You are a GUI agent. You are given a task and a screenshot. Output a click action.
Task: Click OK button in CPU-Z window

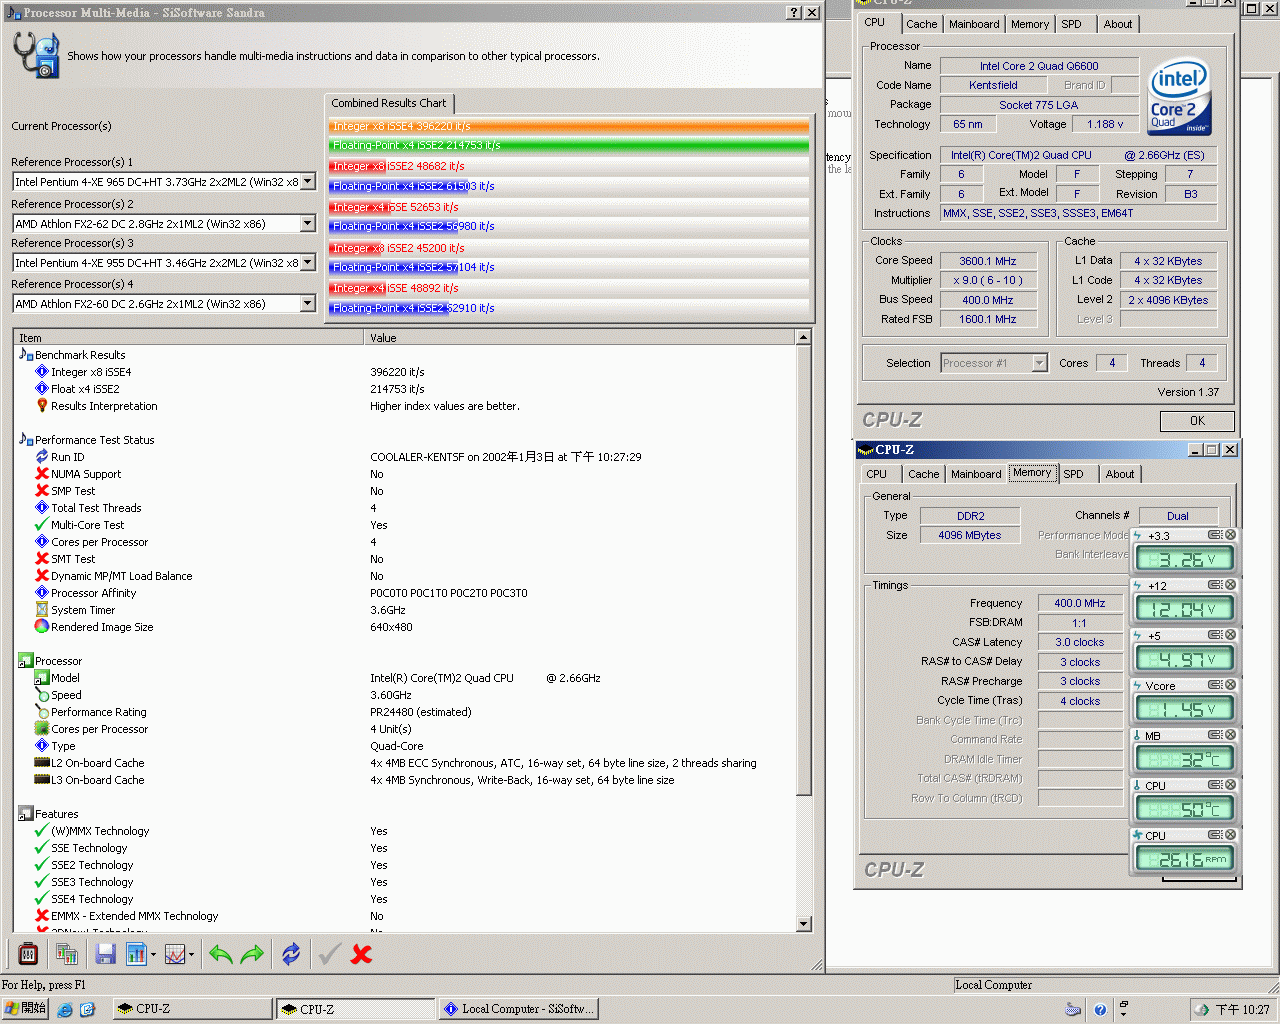[x=1197, y=421]
